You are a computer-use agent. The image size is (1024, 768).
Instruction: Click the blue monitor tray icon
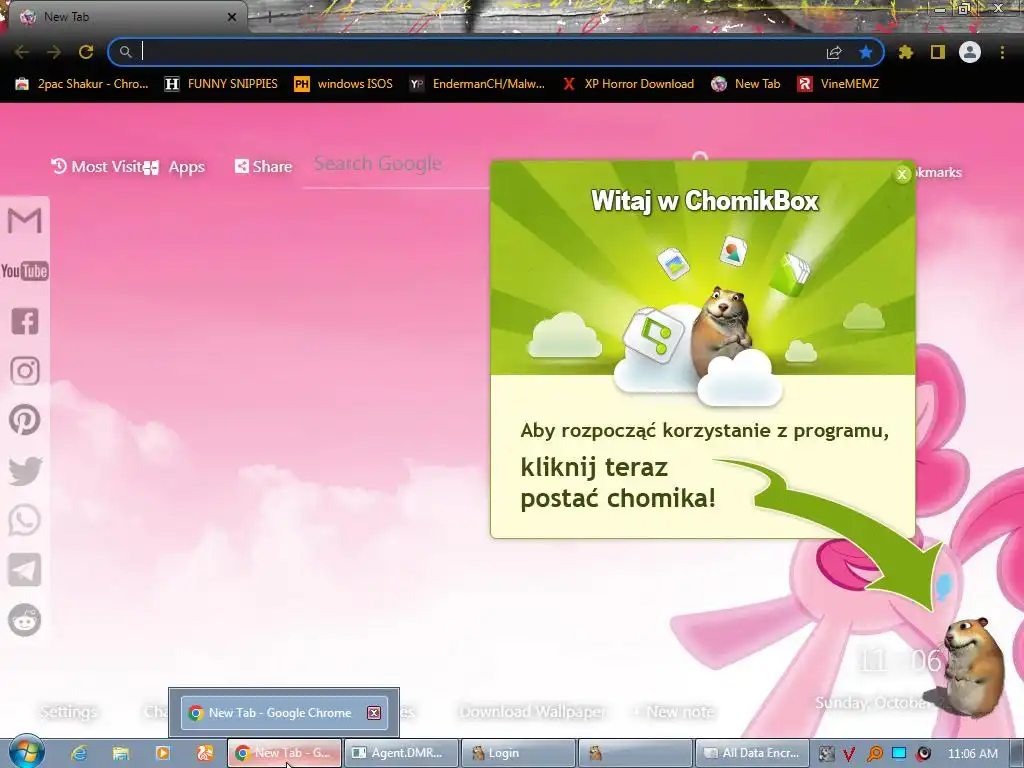899,753
